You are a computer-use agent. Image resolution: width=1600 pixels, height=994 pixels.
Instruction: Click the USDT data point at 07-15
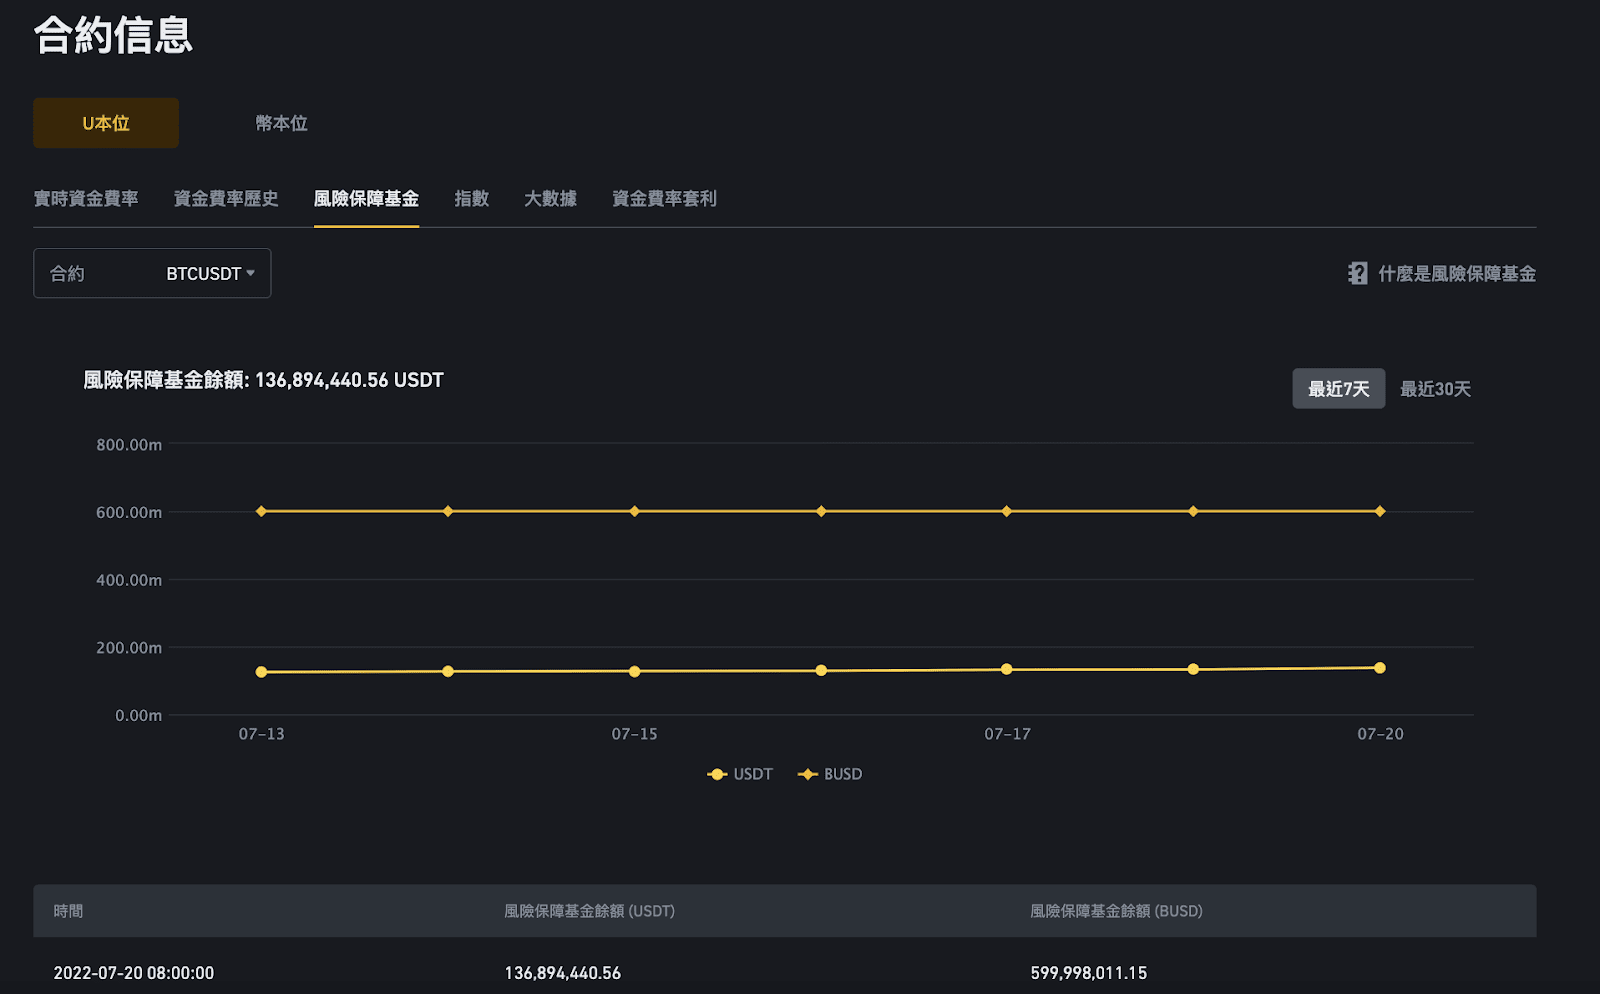(634, 671)
